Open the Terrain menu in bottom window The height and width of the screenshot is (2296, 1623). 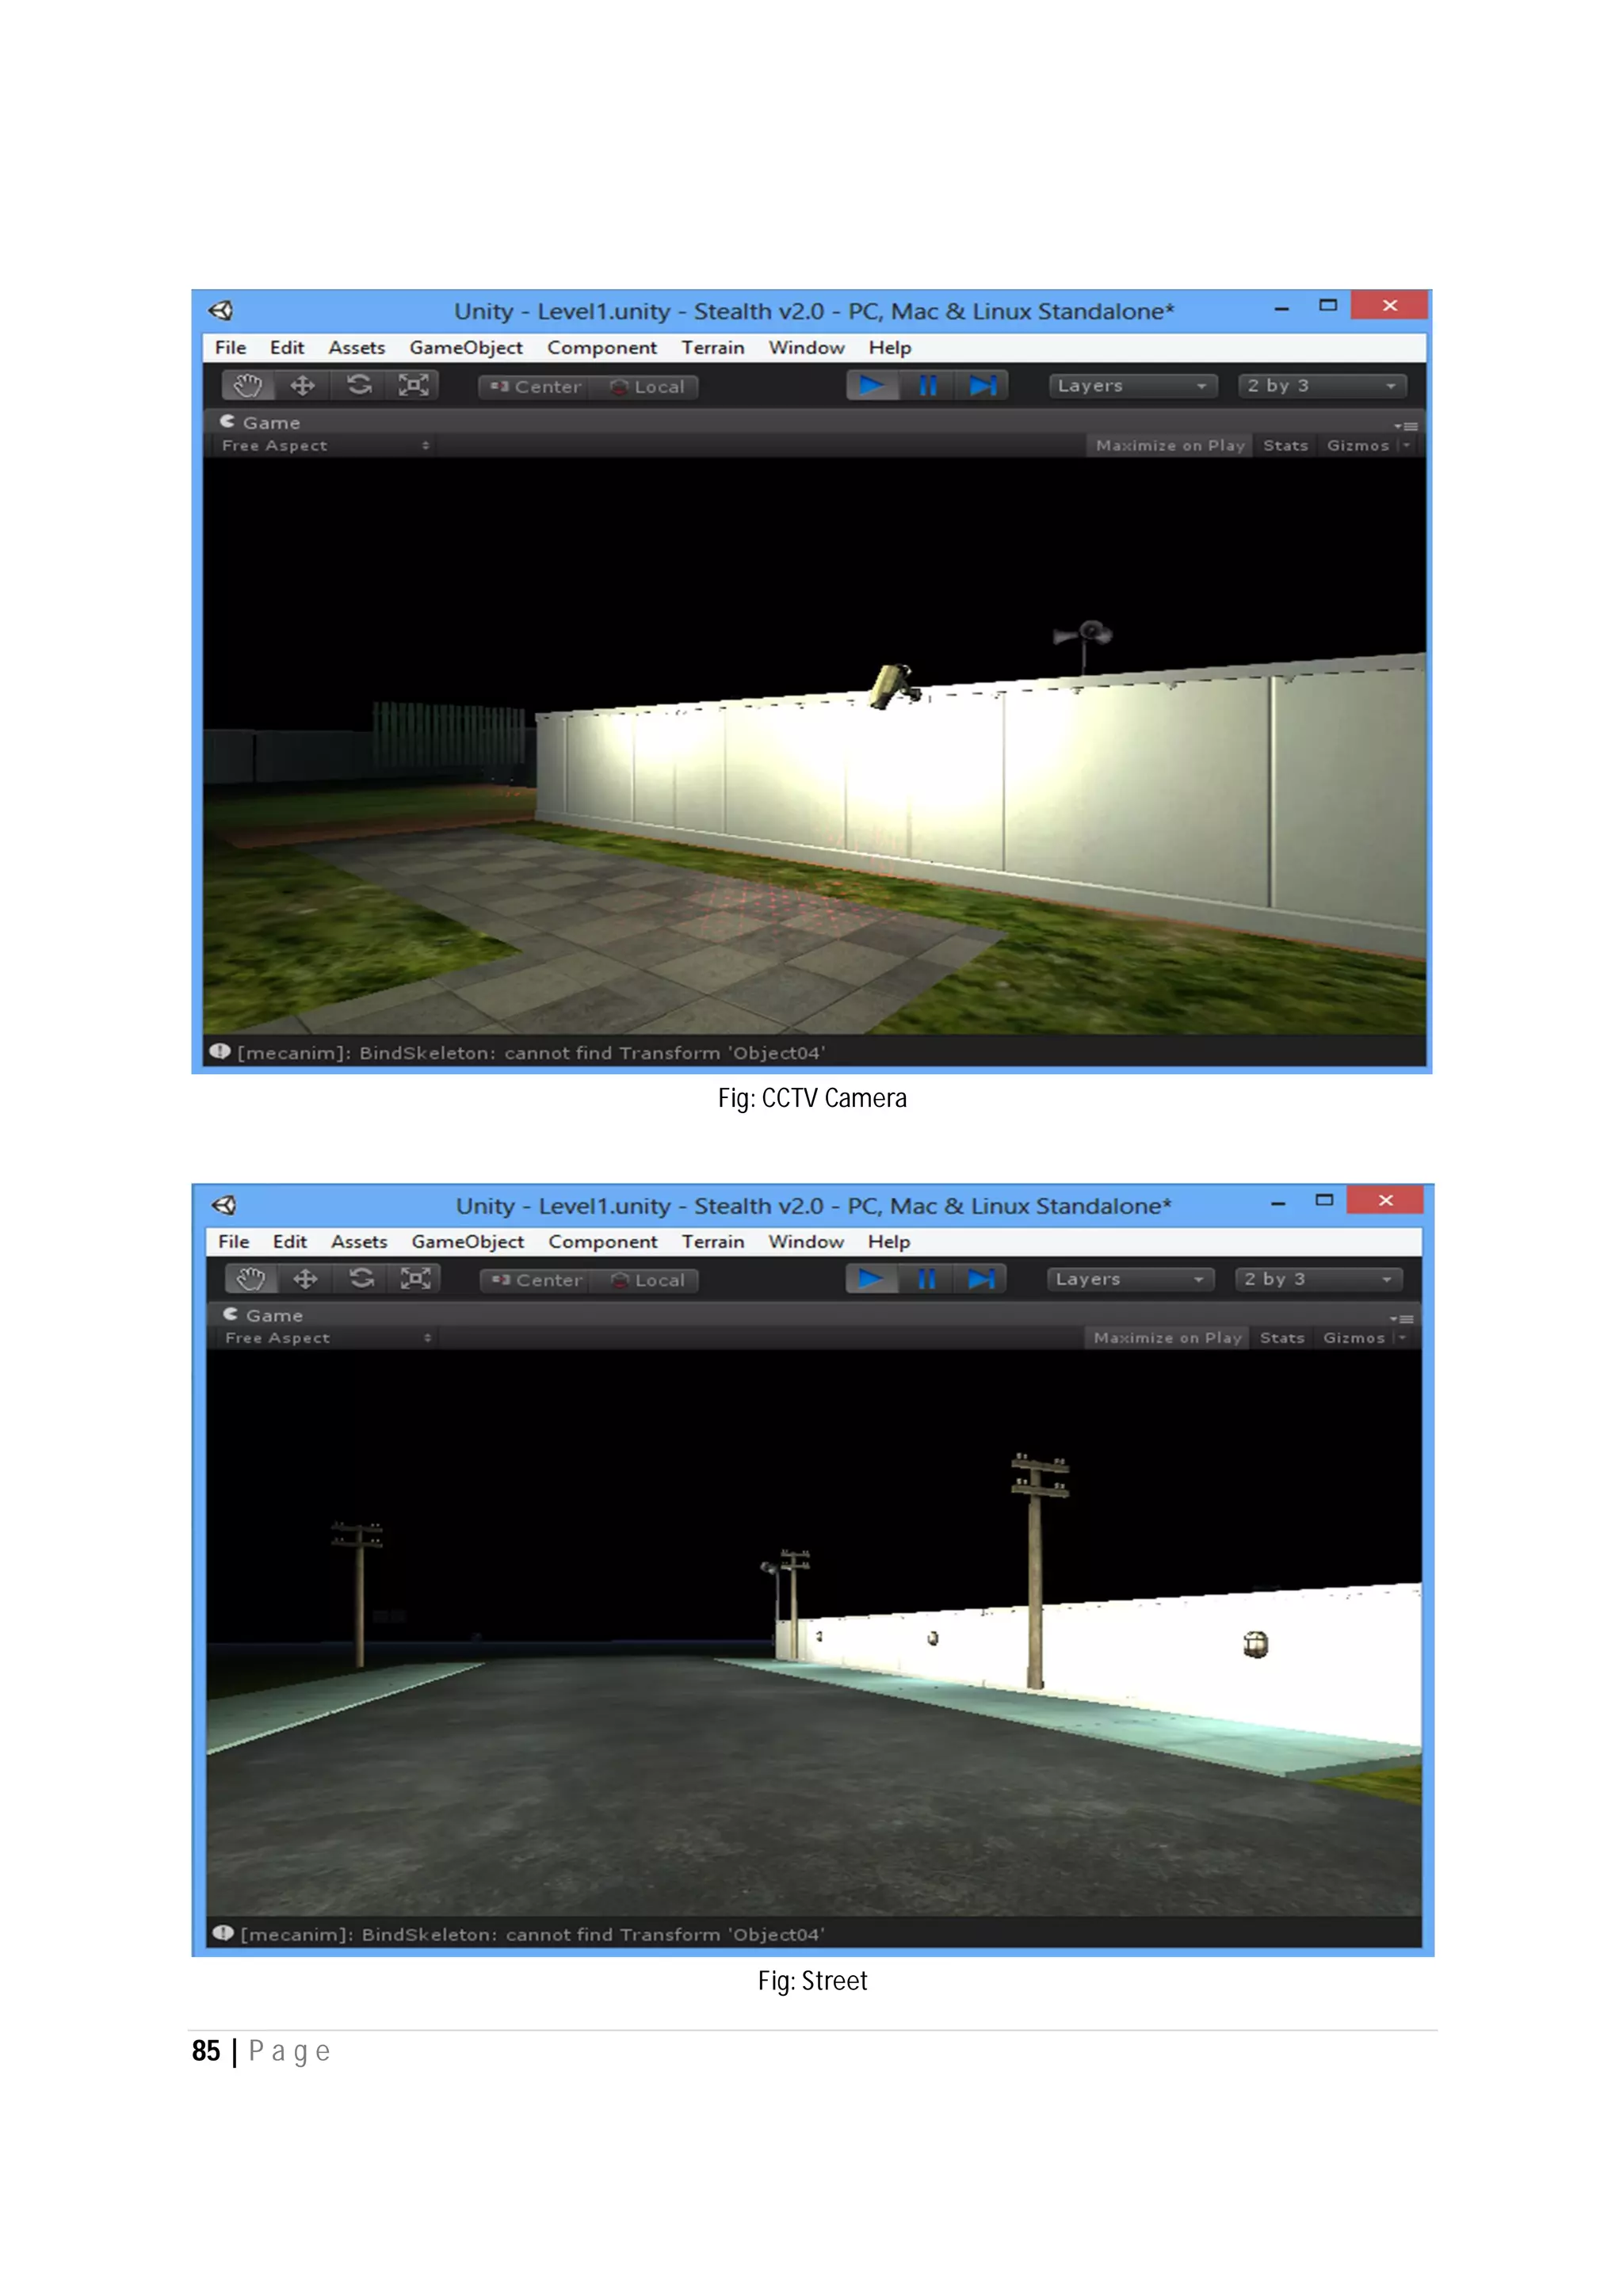click(712, 1241)
